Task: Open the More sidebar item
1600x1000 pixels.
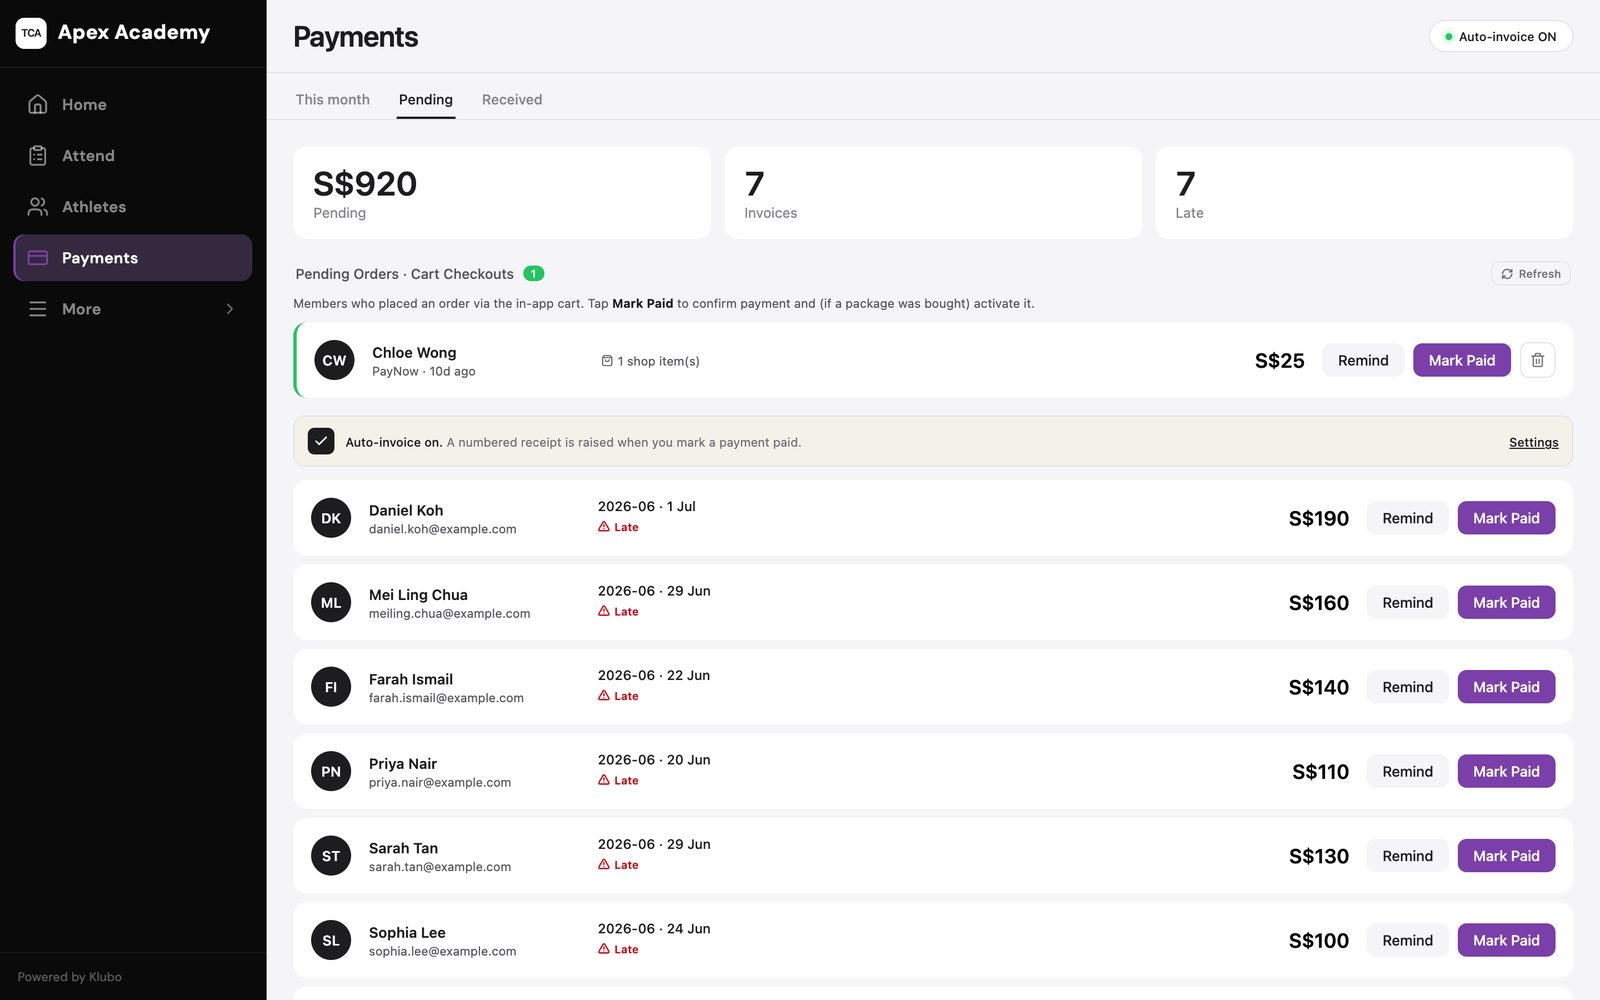Action: click(133, 309)
